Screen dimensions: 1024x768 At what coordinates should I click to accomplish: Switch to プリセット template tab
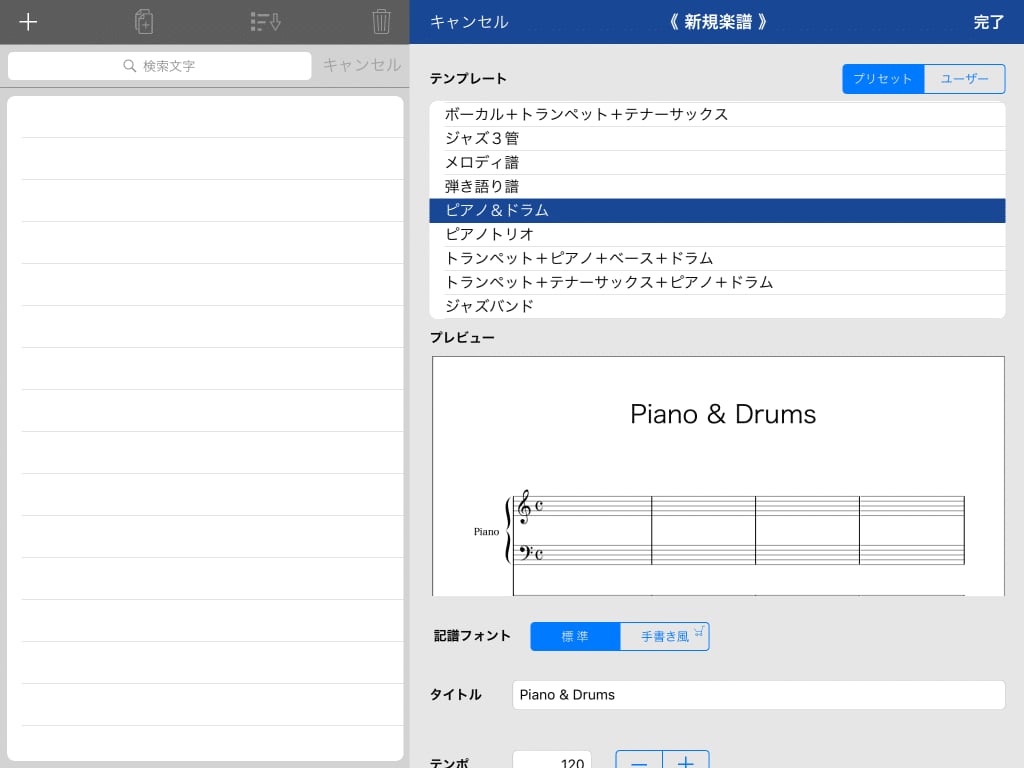pyautogui.click(x=883, y=79)
